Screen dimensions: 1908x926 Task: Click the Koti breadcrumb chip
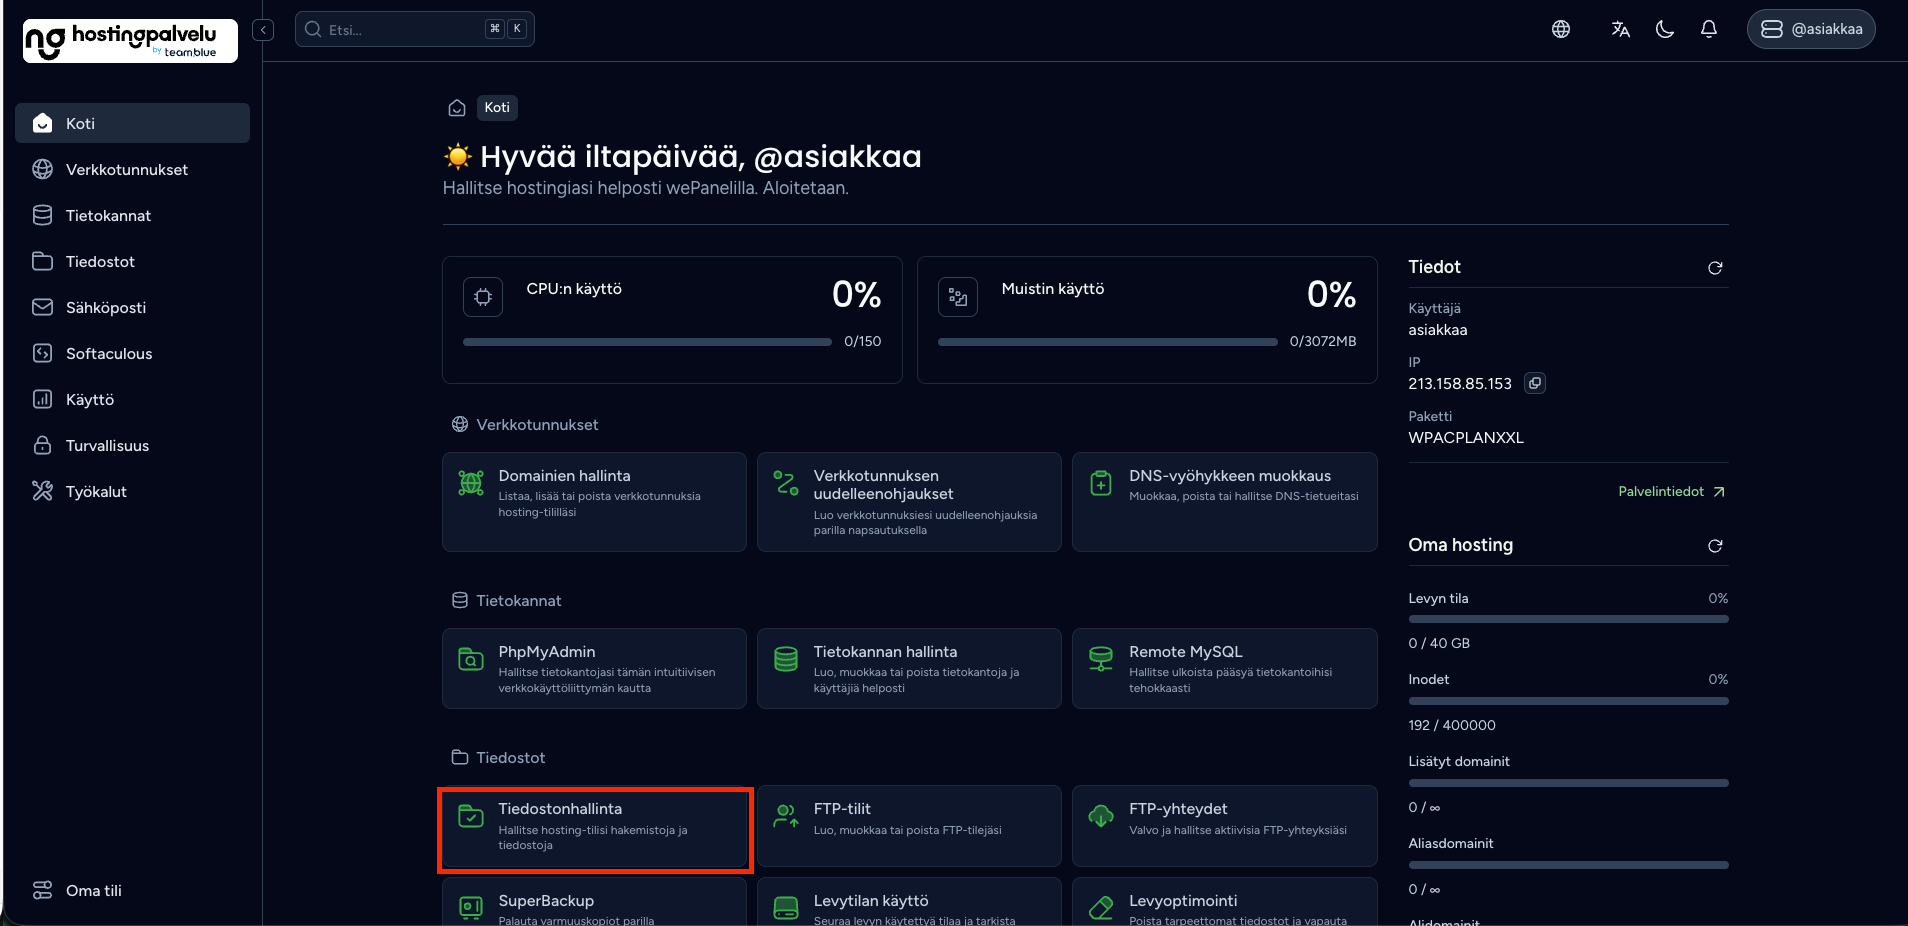[x=497, y=107]
